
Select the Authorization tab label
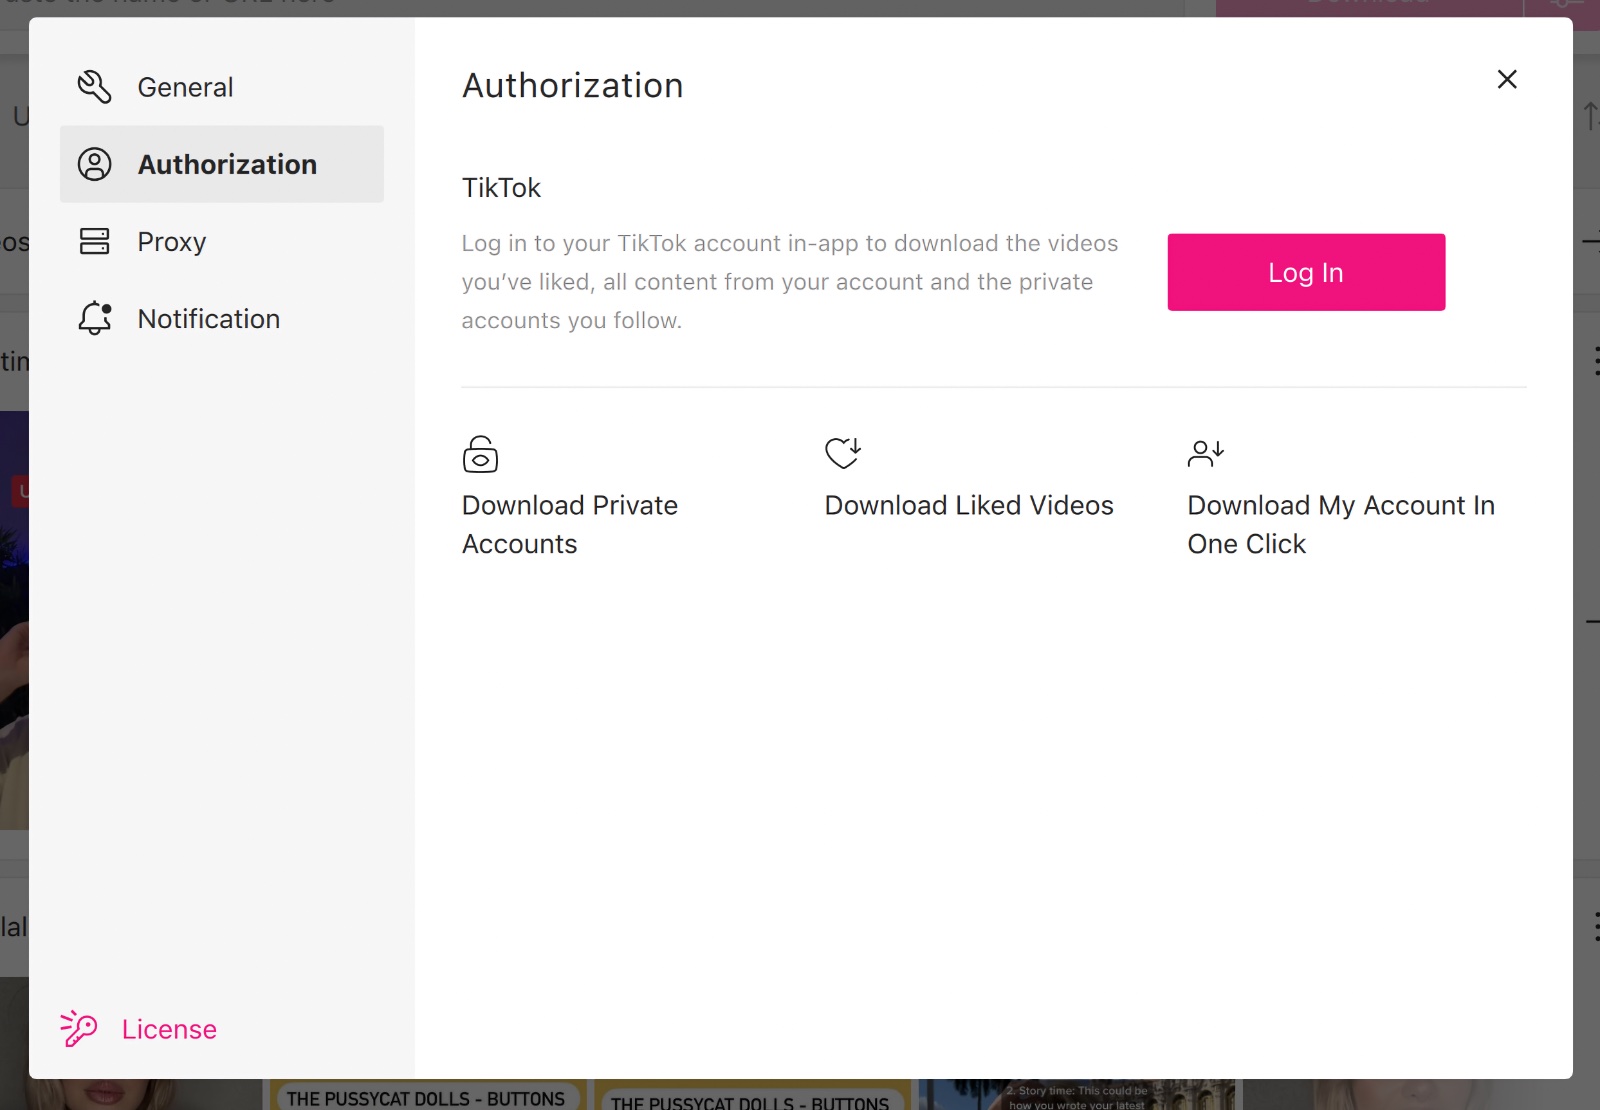pyautogui.click(x=227, y=164)
